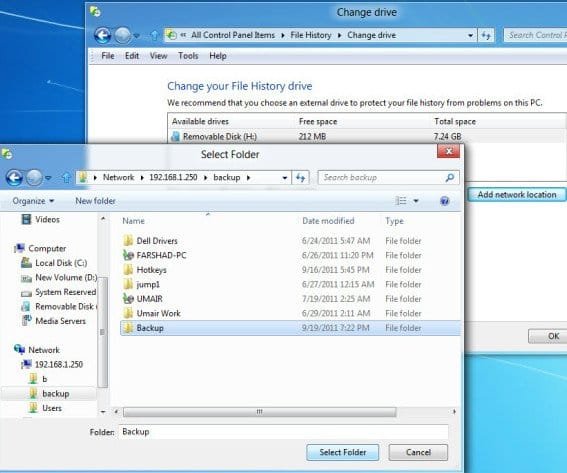Sort by Name column header
This screenshot has height=473, width=567.
tap(133, 221)
